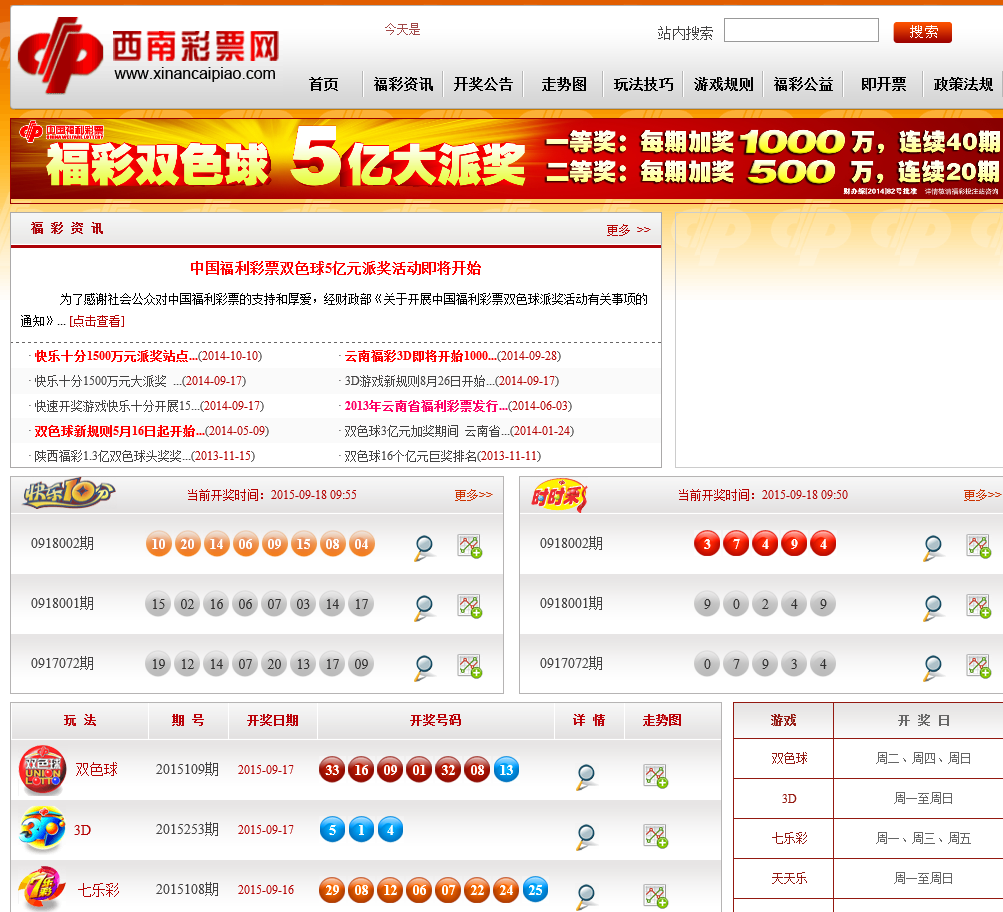Click 天天乐 in the 开奖日 schedule table
1003x912 pixels.
789,879
